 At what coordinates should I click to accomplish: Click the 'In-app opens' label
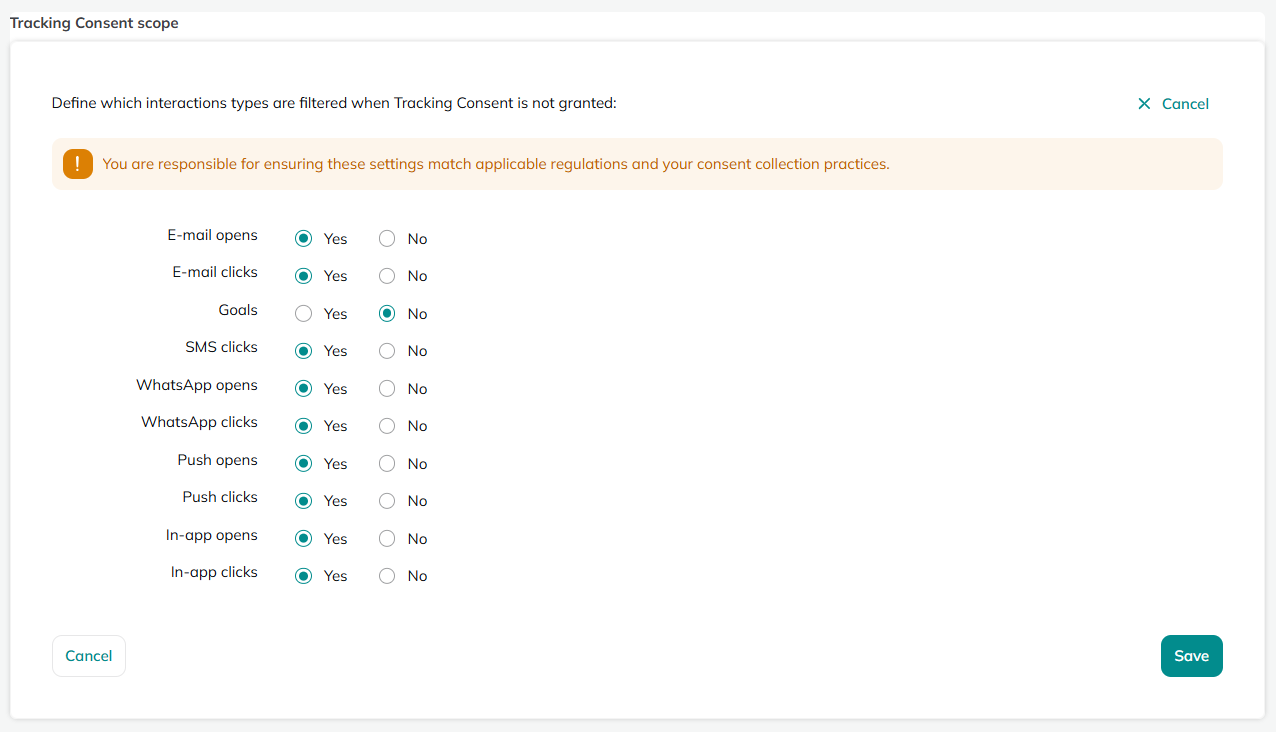[x=212, y=535]
